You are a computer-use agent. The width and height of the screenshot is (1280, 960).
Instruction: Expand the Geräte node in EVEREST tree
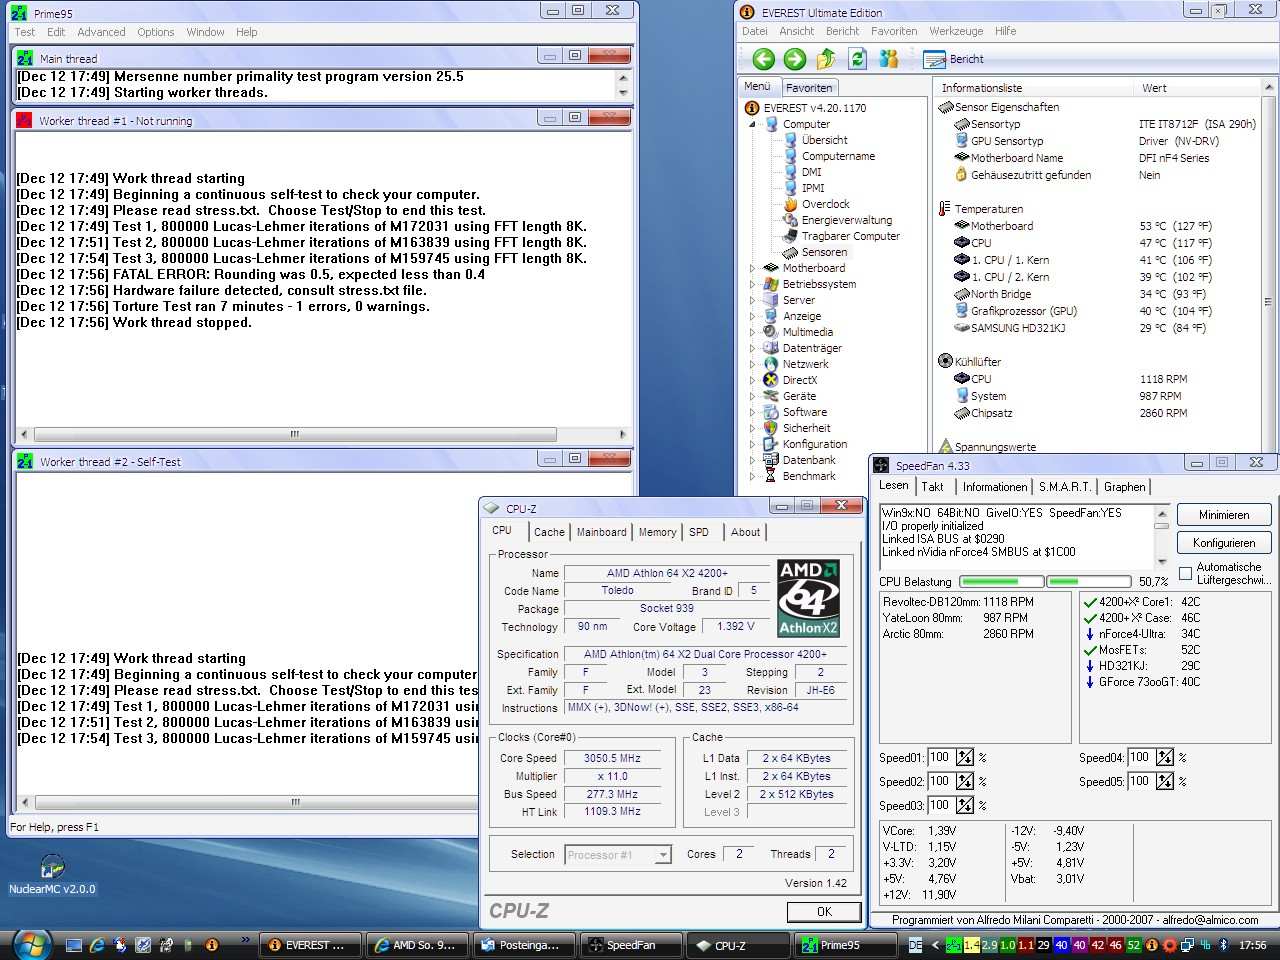tap(752, 396)
